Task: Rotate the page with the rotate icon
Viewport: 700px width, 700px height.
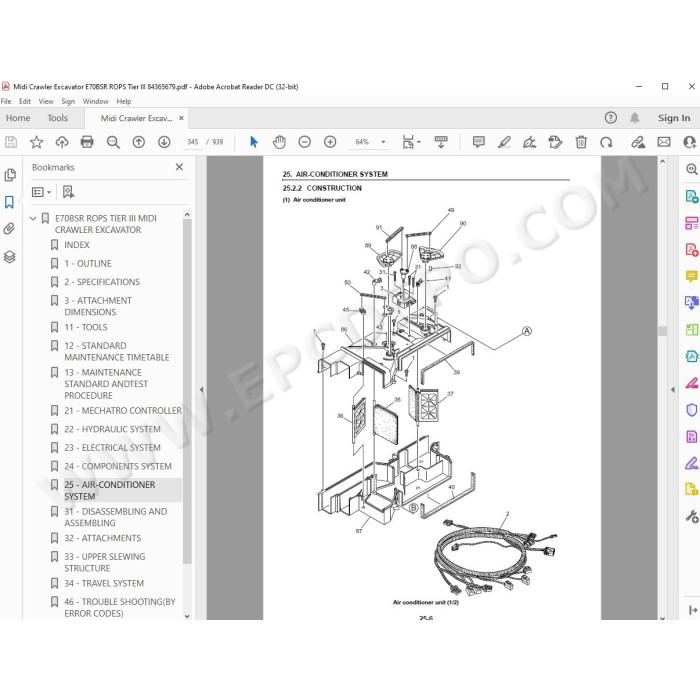Action: 606,142
